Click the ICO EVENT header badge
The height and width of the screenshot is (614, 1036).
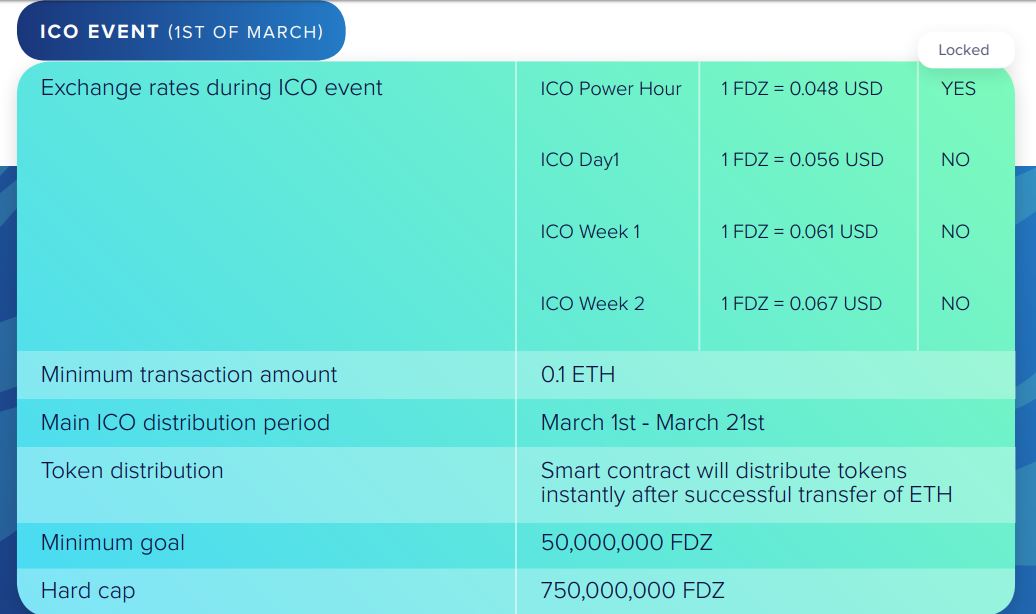[x=181, y=31]
